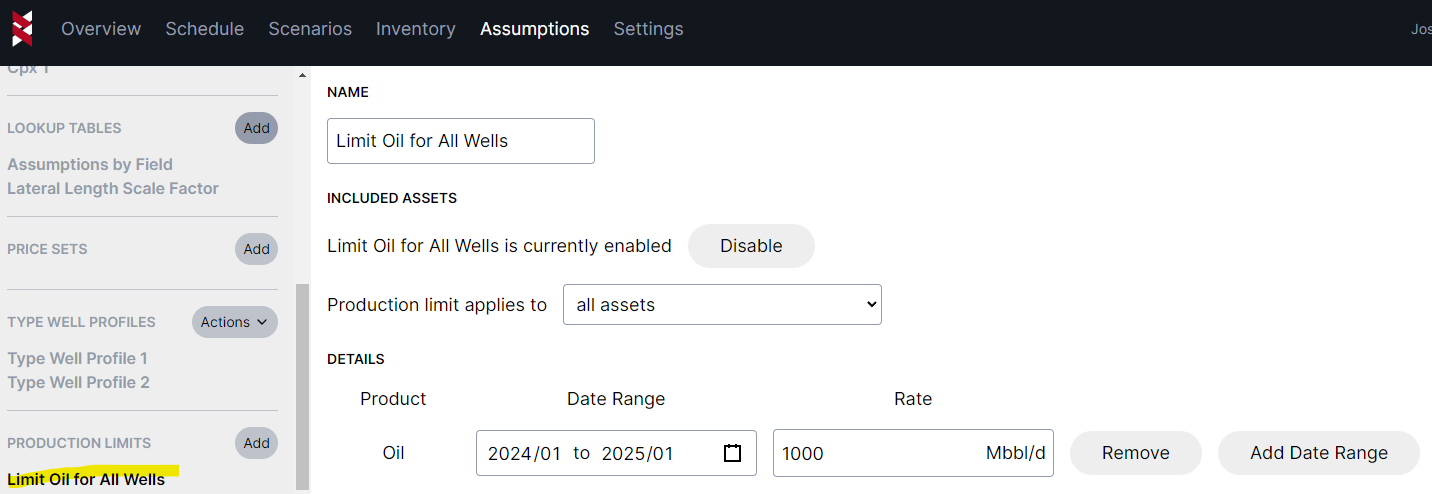Open the calendar picker in the Date Range field
This screenshot has height=494, width=1432.
click(732, 453)
